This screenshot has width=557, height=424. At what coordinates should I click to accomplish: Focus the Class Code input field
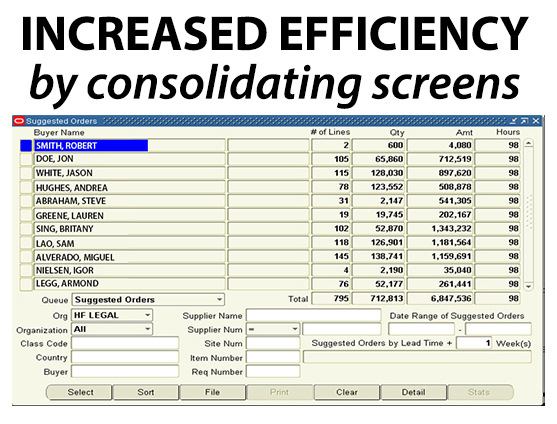point(125,343)
